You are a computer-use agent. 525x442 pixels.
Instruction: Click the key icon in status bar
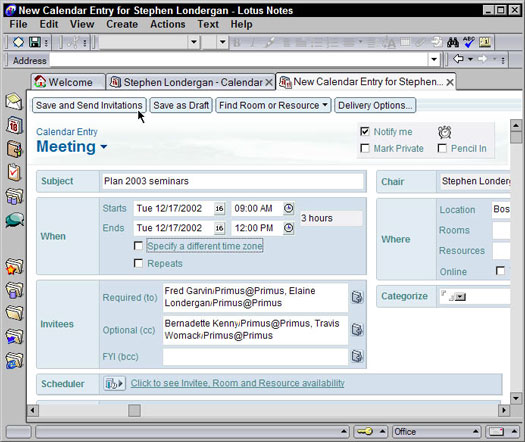(365, 431)
